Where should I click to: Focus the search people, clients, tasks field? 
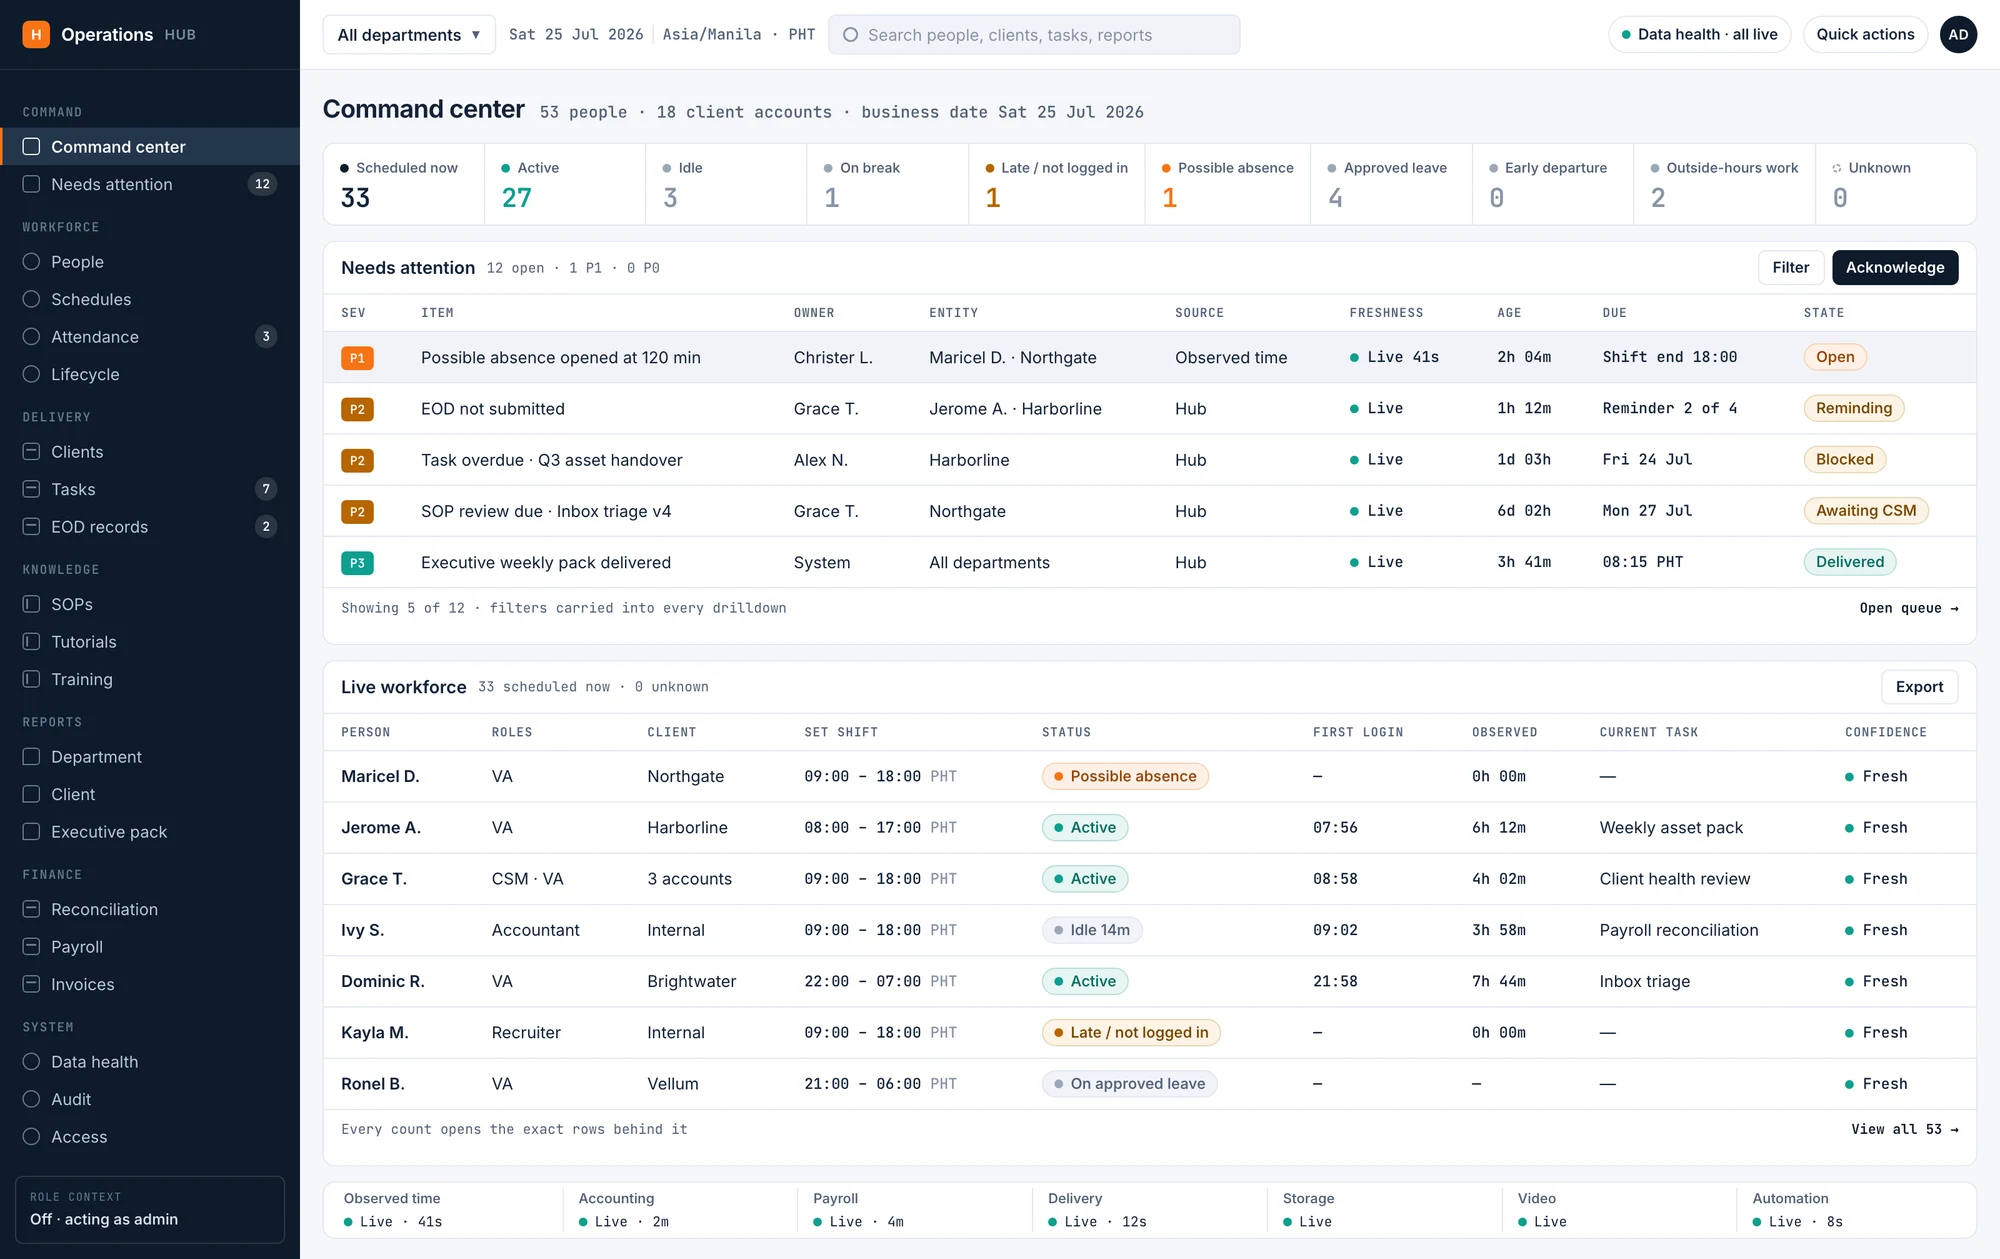click(x=1034, y=35)
